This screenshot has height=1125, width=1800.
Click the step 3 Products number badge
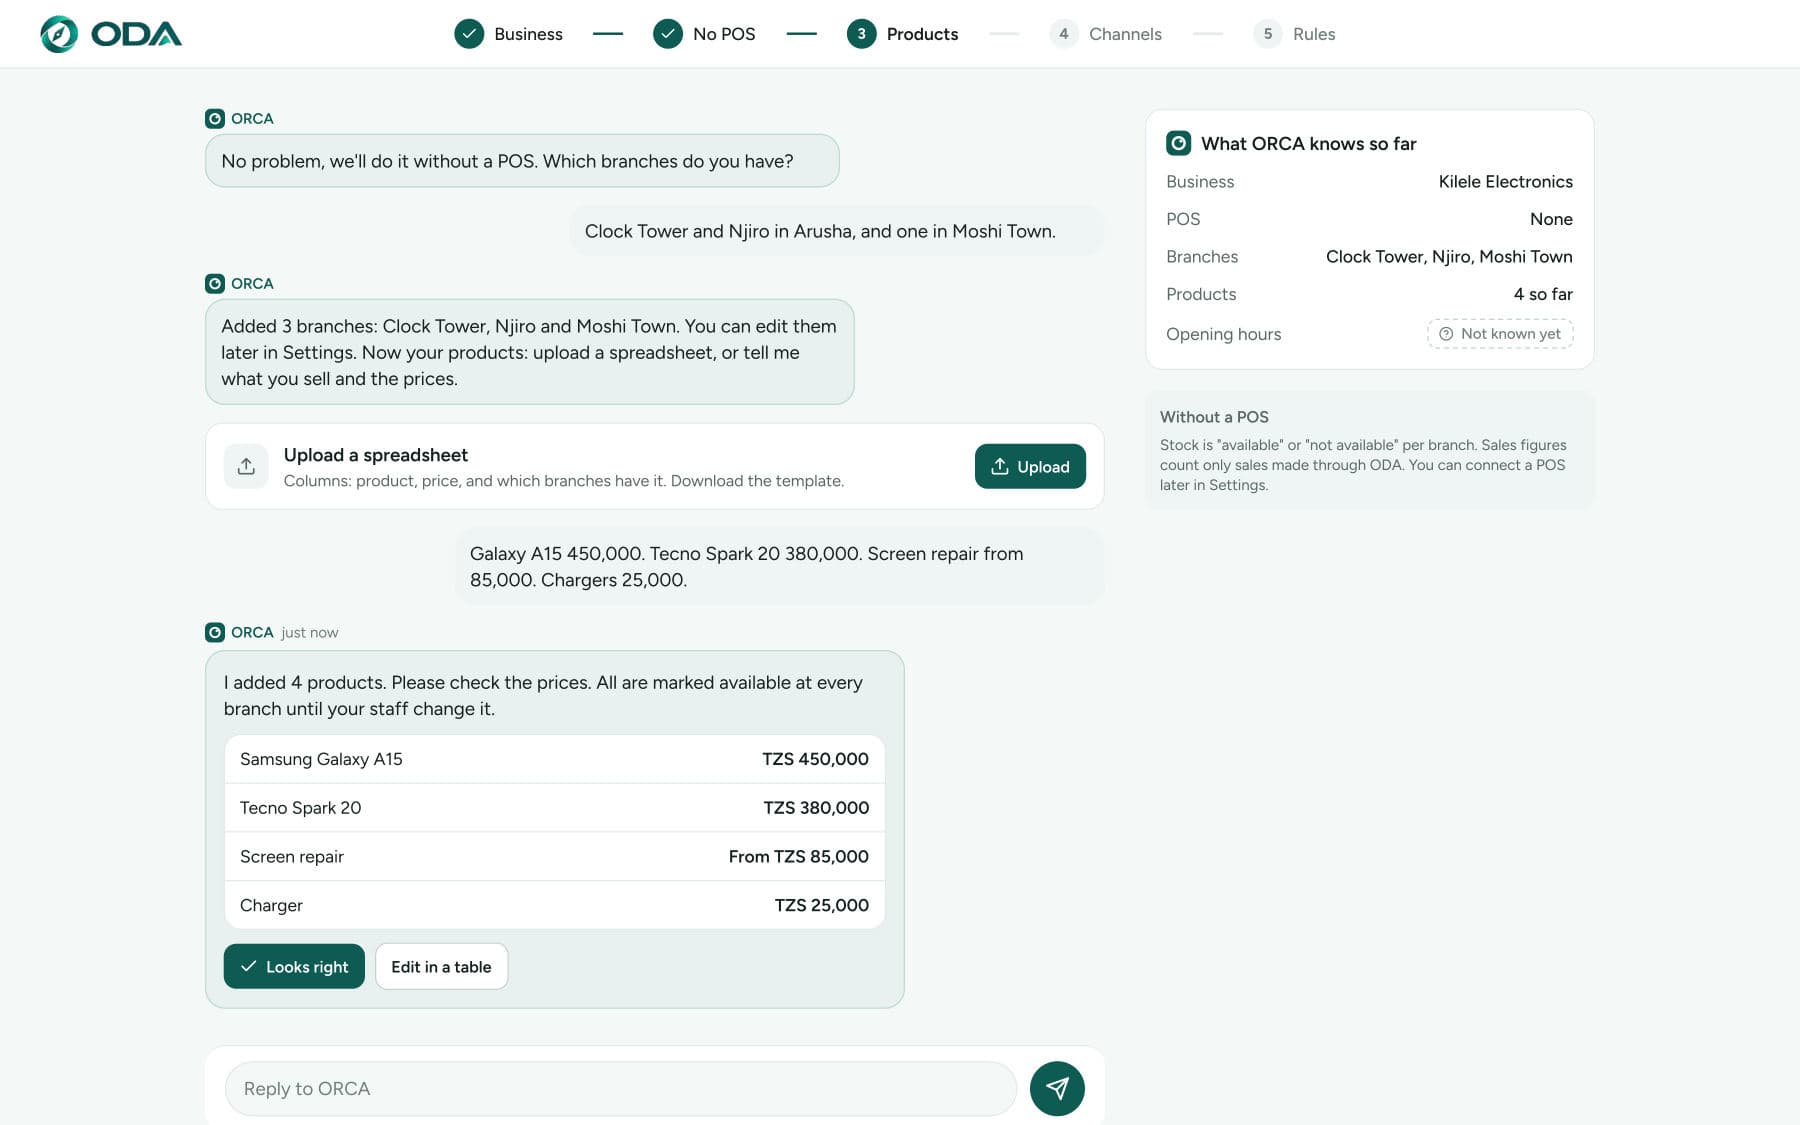pyautogui.click(x=861, y=34)
